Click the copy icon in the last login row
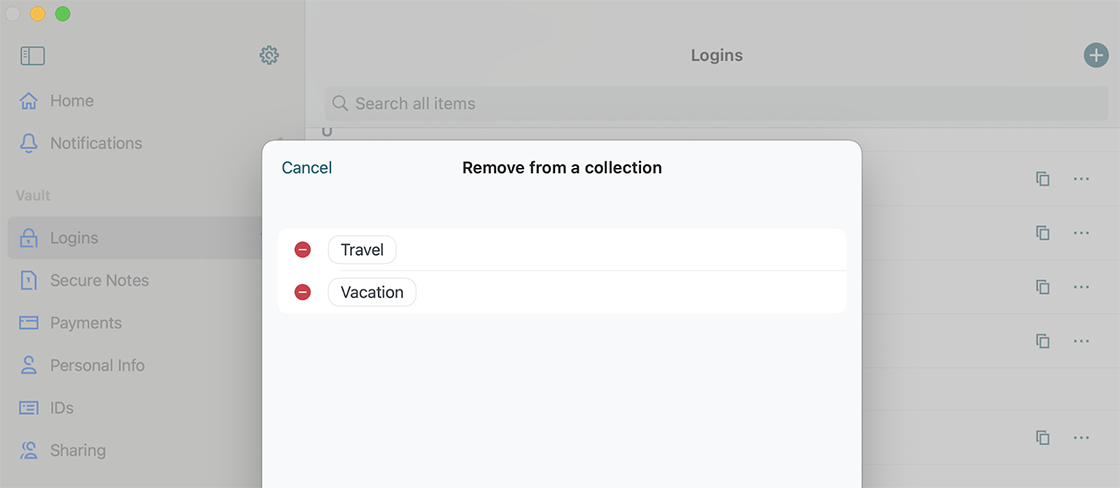1120x488 pixels. (x=1043, y=437)
